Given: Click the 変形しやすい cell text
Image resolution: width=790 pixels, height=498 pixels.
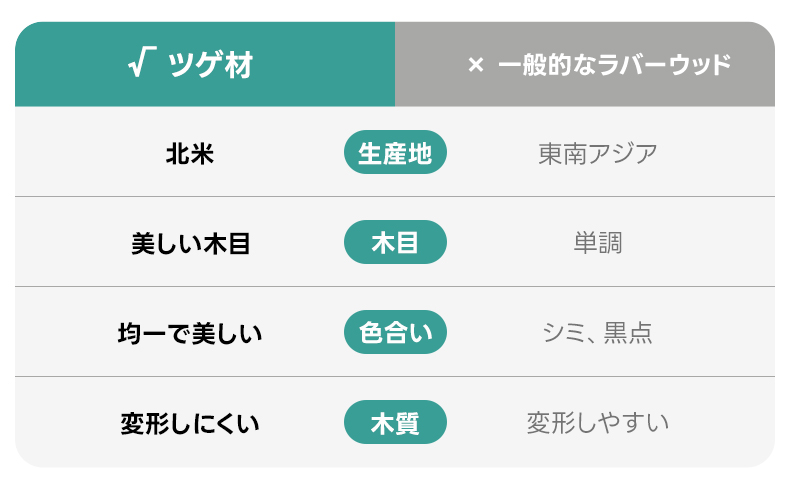Looking at the screenshot, I should click(598, 423).
